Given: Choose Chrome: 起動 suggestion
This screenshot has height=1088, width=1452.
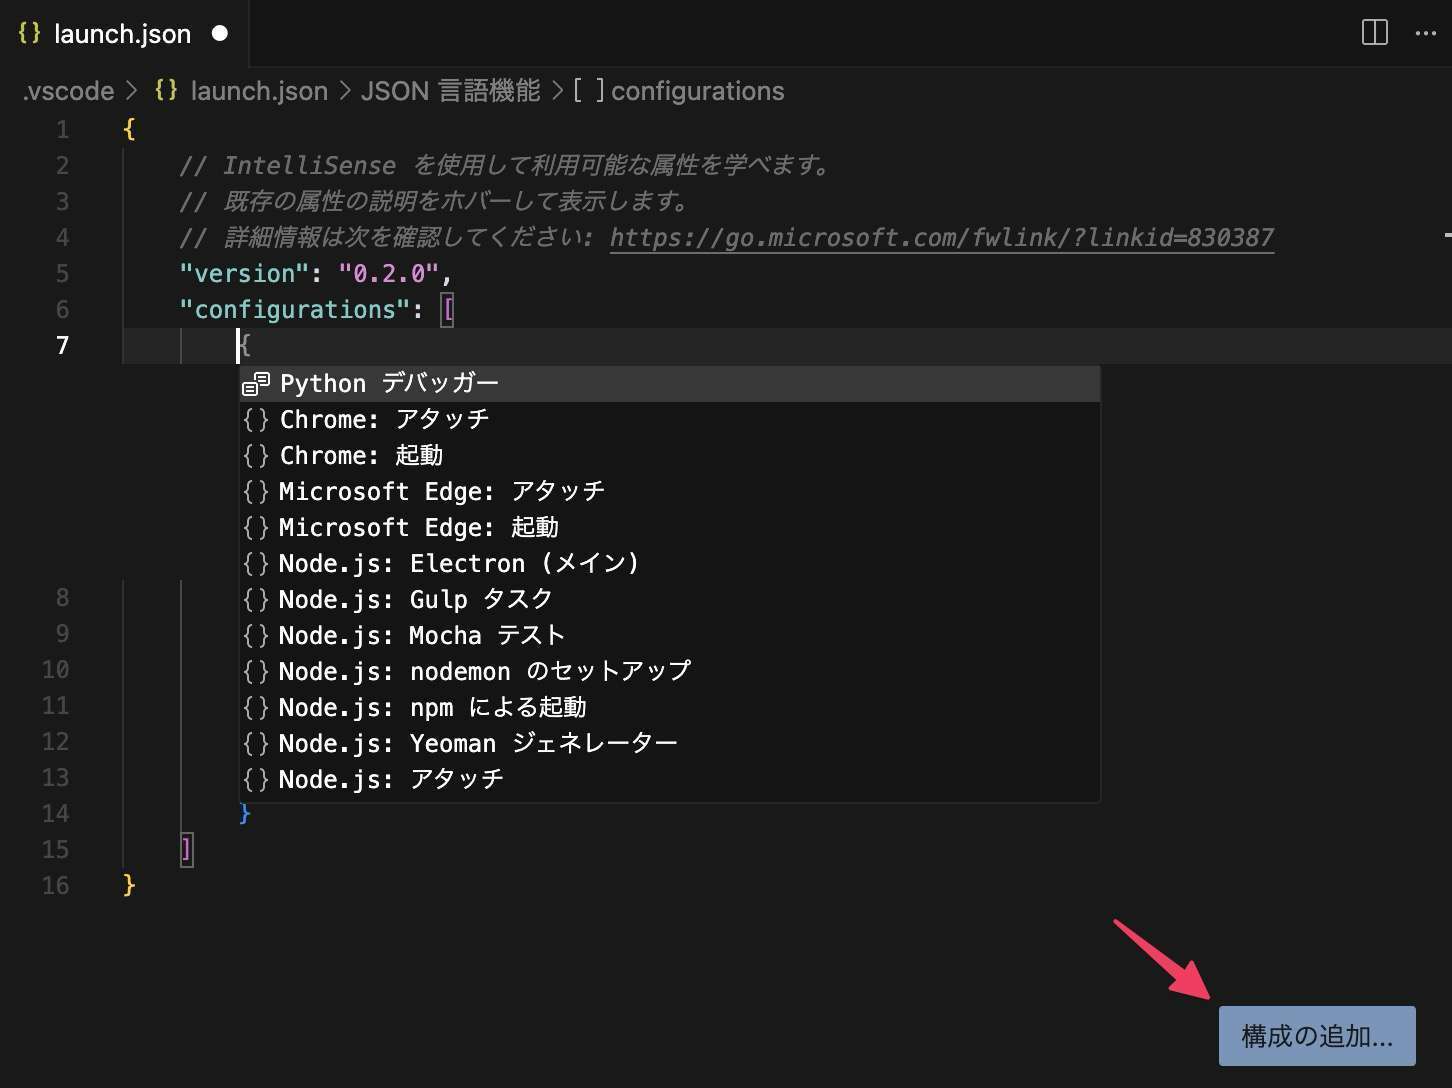Looking at the screenshot, I should pos(670,456).
